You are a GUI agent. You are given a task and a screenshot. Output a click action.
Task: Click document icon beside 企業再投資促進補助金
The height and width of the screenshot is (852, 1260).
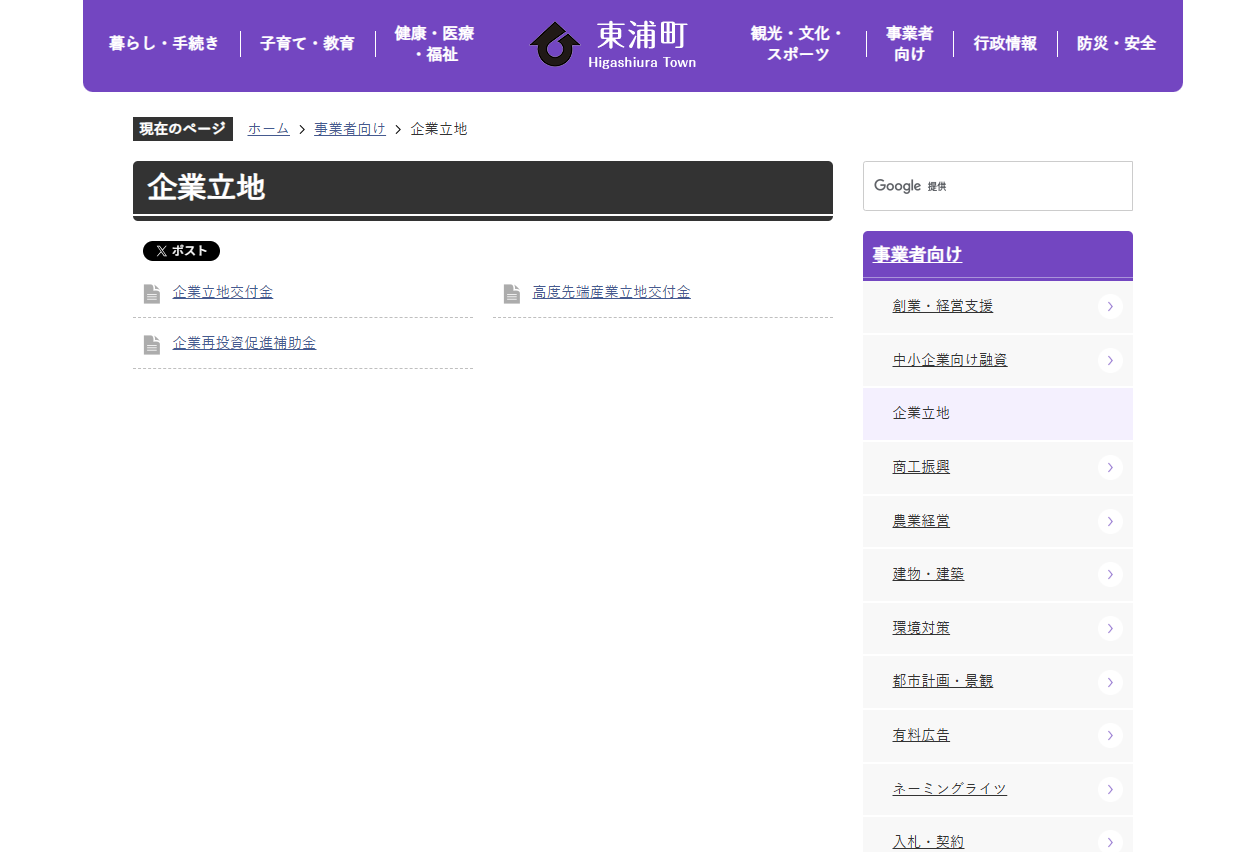tap(152, 345)
